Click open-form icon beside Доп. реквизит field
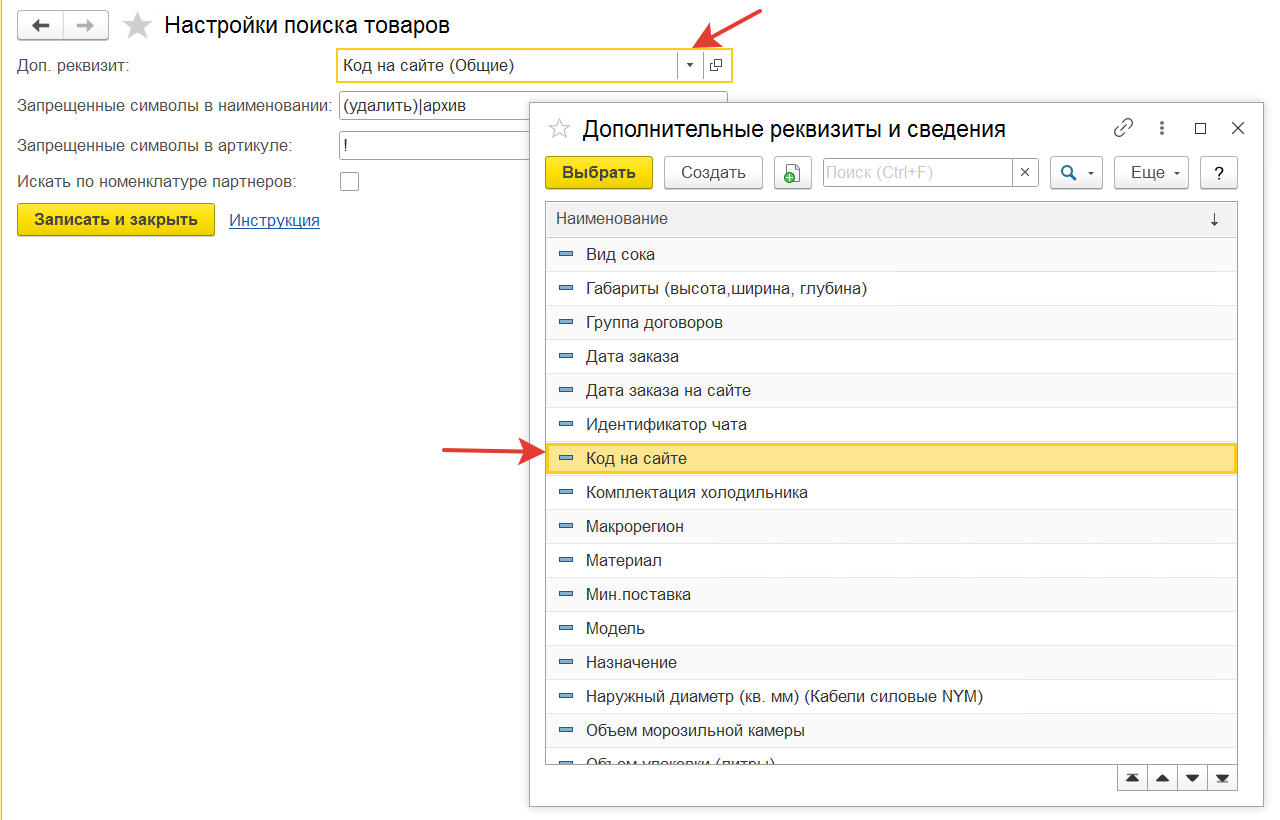Viewport: 1280px width, 820px height. click(717, 66)
